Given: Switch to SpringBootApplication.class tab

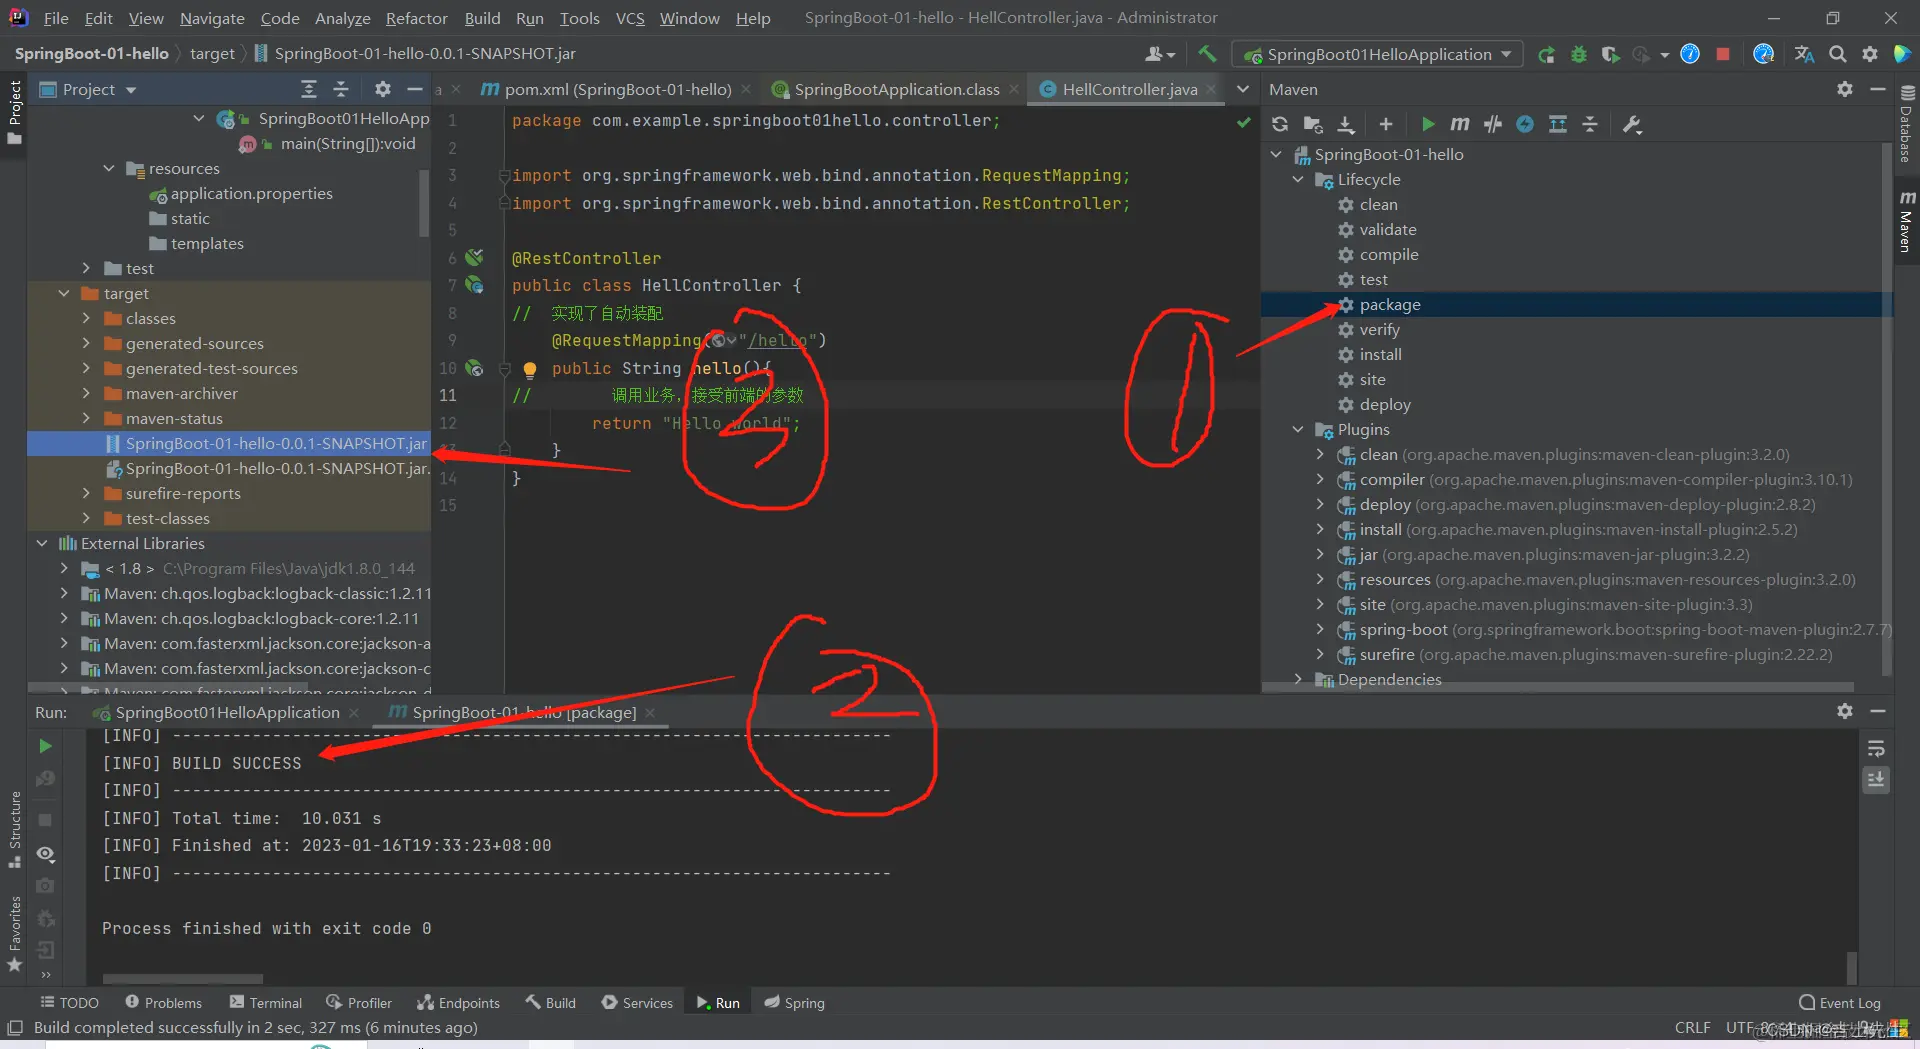Looking at the screenshot, I should click(x=896, y=89).
